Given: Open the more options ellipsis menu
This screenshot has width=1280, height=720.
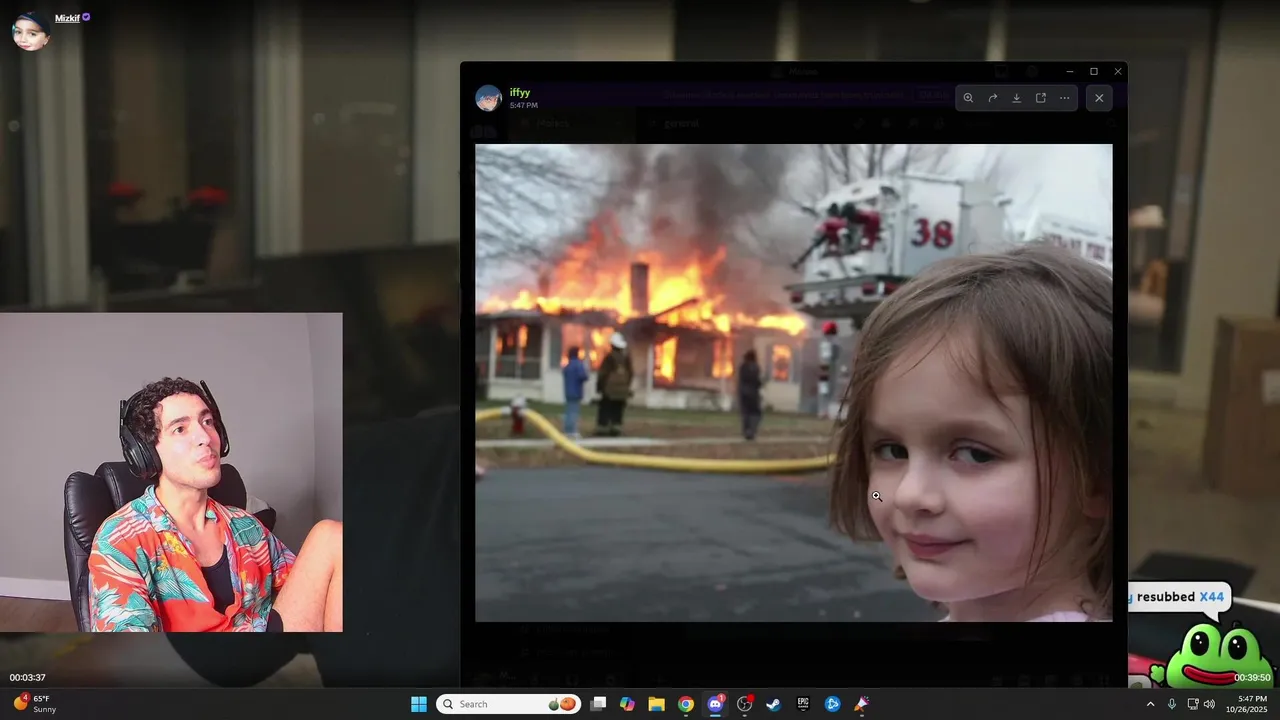Looking at the screenshot, I should tap(1064, 98).
